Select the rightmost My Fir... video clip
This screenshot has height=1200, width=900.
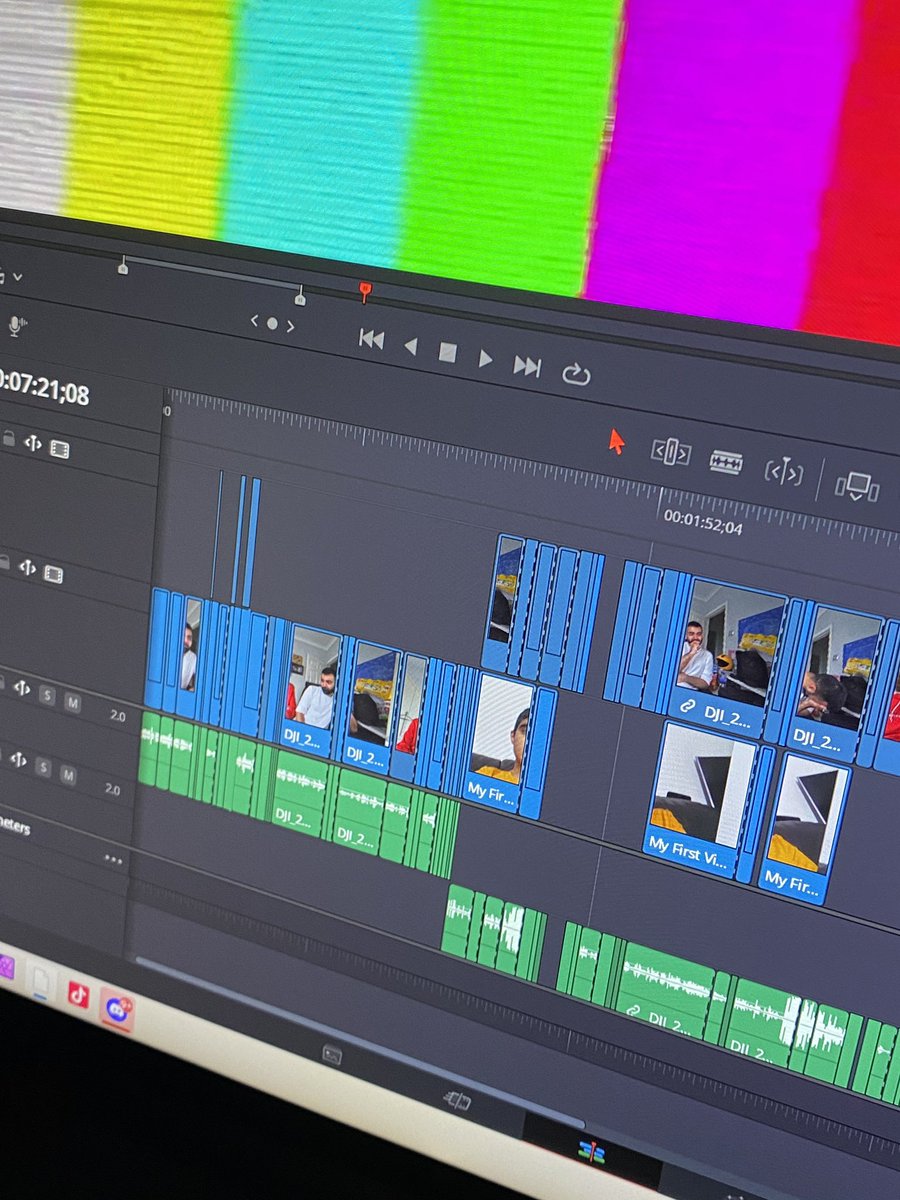click(803, 830)
